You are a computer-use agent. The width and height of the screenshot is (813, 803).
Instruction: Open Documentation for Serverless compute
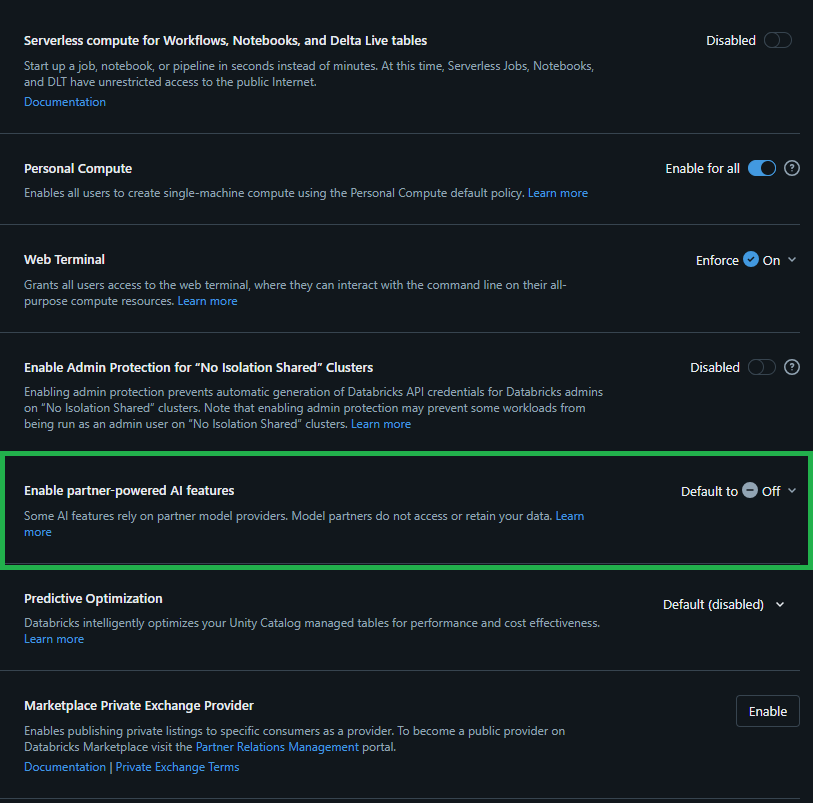pos(64,101)
